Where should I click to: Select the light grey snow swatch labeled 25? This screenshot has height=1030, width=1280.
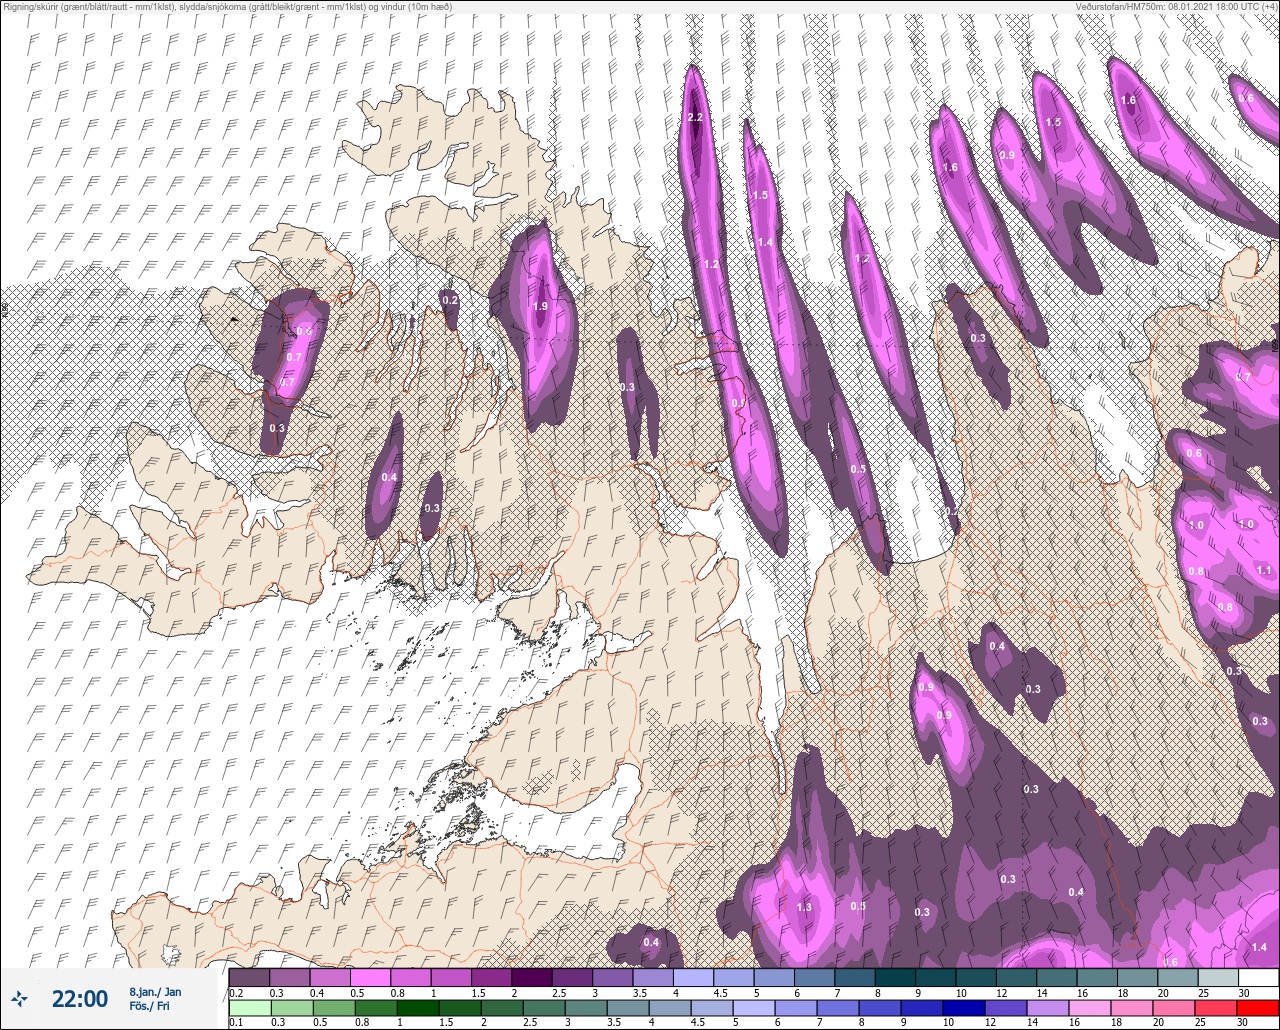(1218, 977)
